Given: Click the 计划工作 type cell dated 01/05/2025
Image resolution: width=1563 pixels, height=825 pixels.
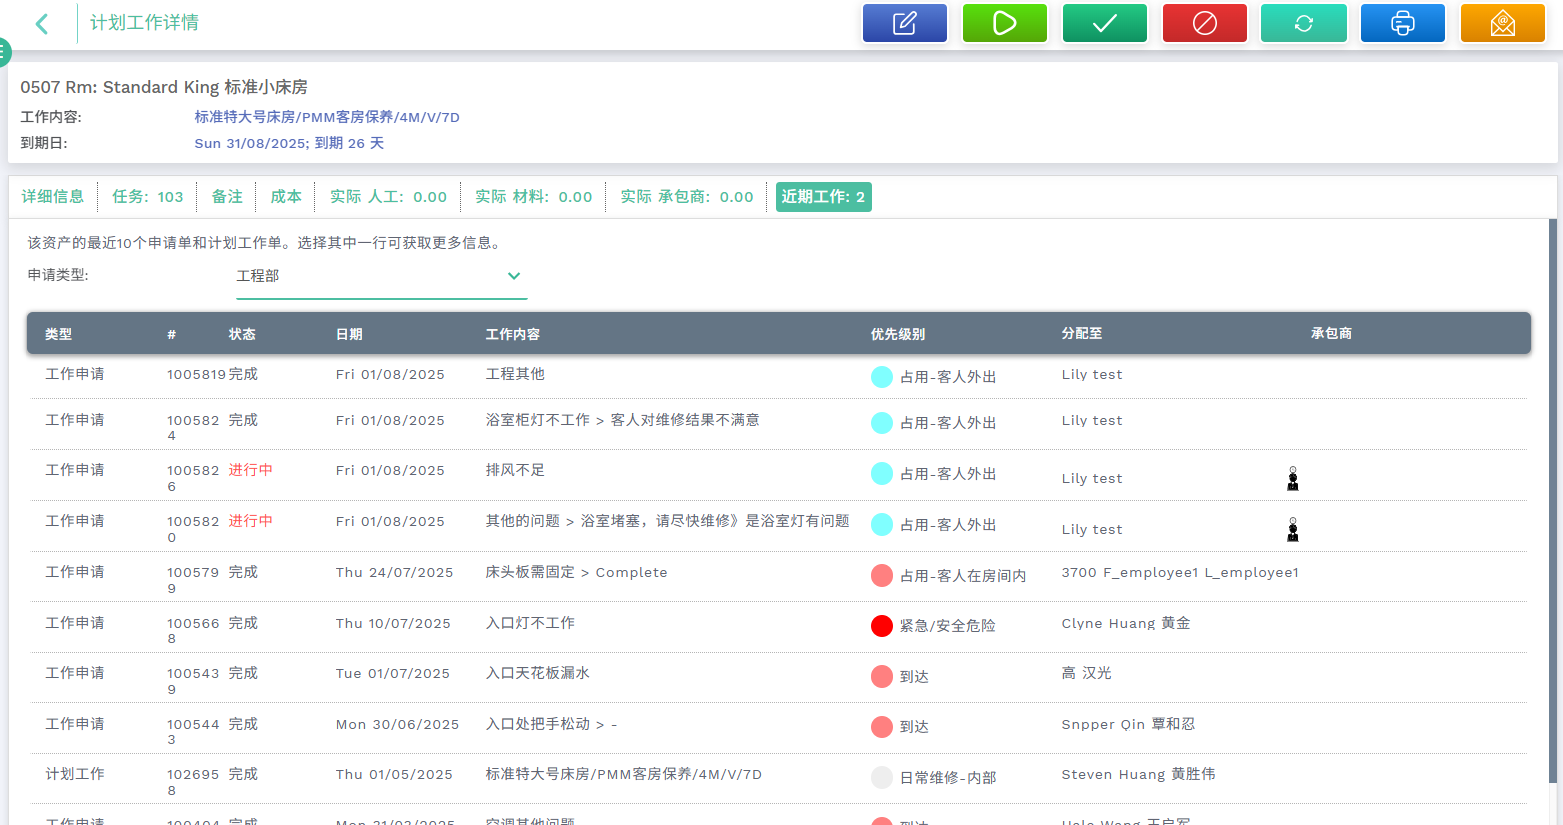Looking at the screenshot, I should coord(75,774).
